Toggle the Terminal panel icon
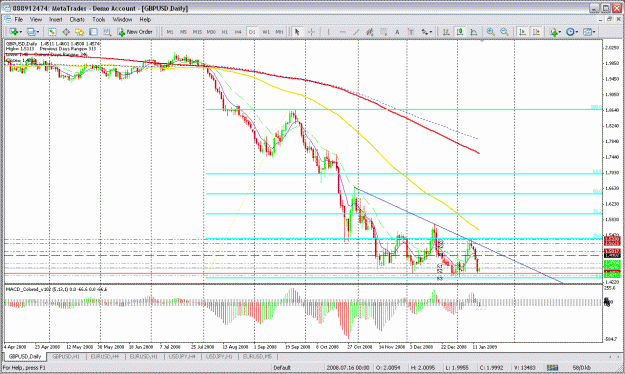The image size is (625, 374). pos(93,32)
